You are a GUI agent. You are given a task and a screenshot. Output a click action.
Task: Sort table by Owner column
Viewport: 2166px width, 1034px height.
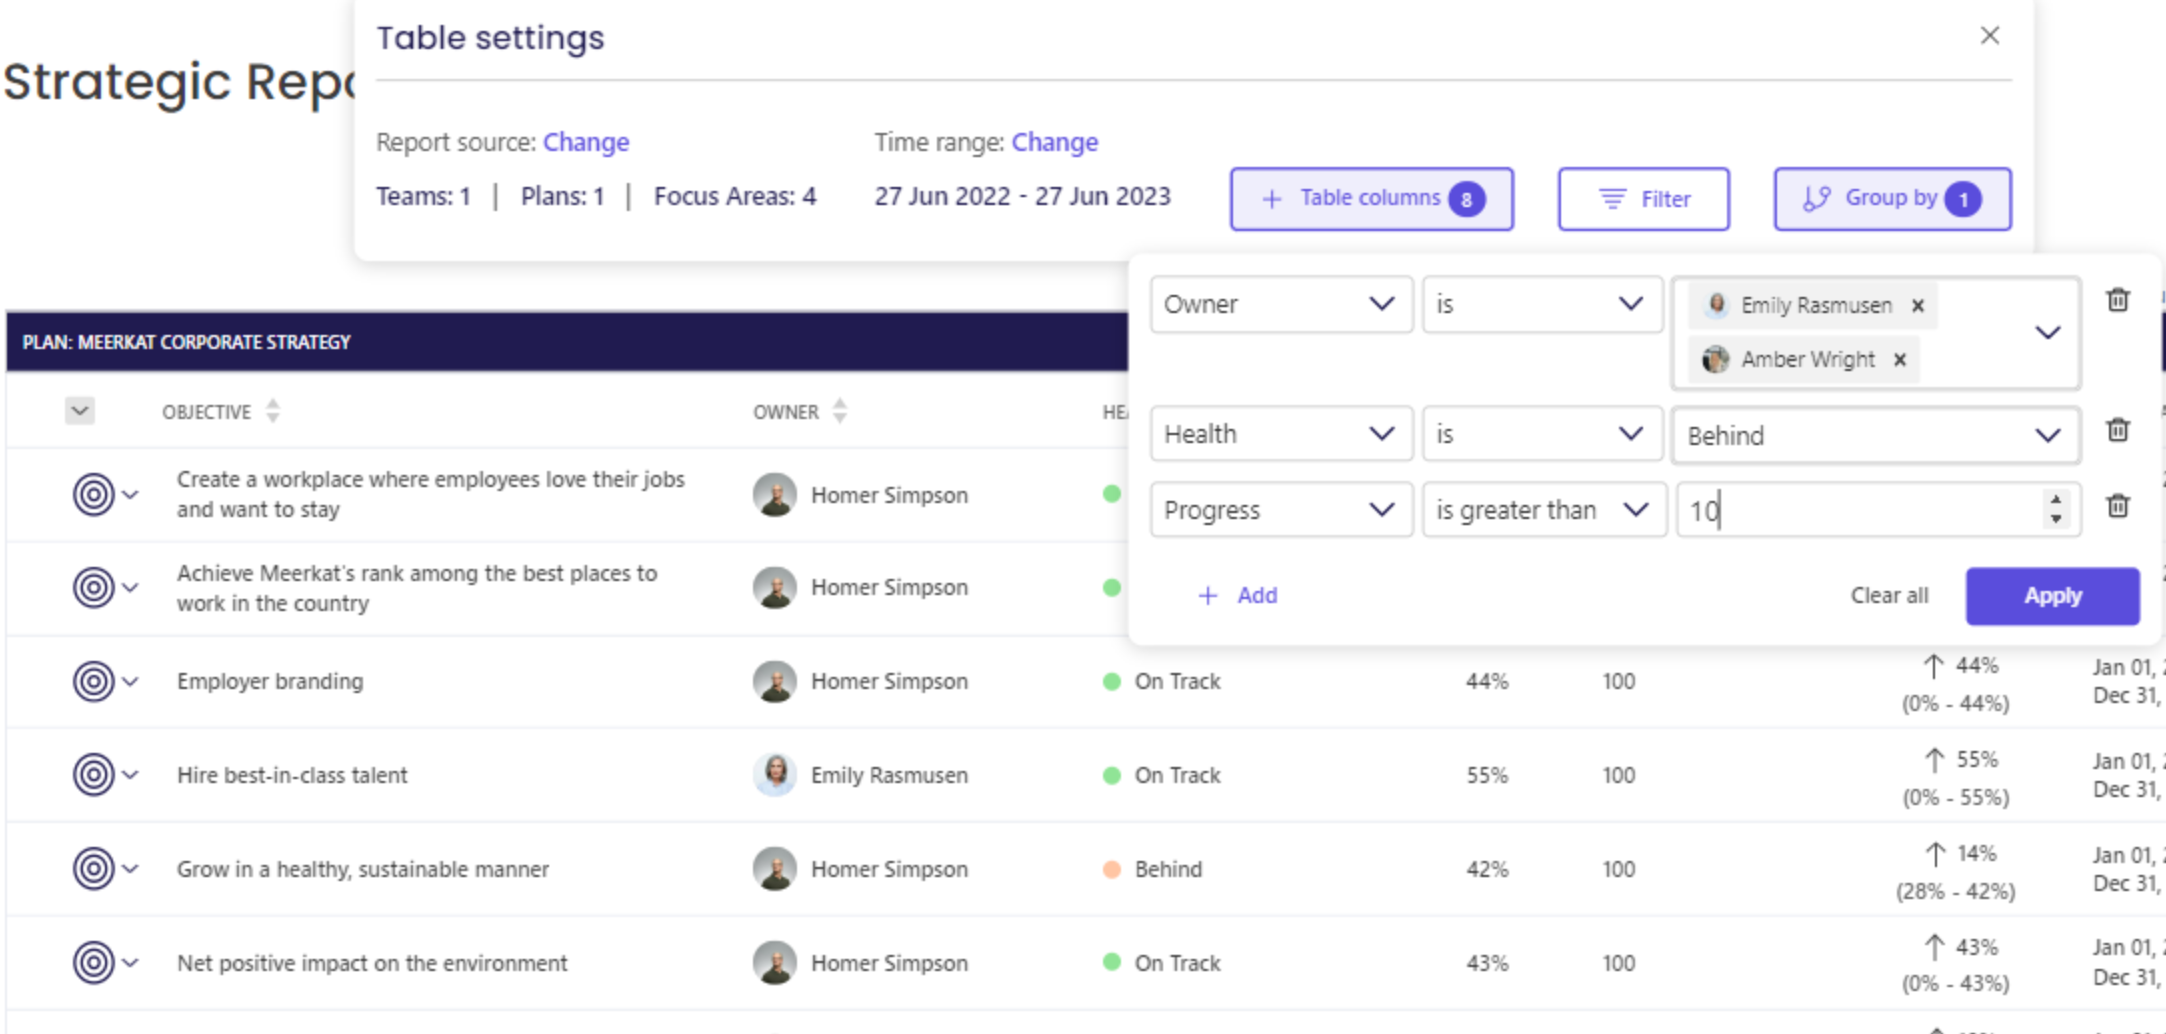click(840, 411)
